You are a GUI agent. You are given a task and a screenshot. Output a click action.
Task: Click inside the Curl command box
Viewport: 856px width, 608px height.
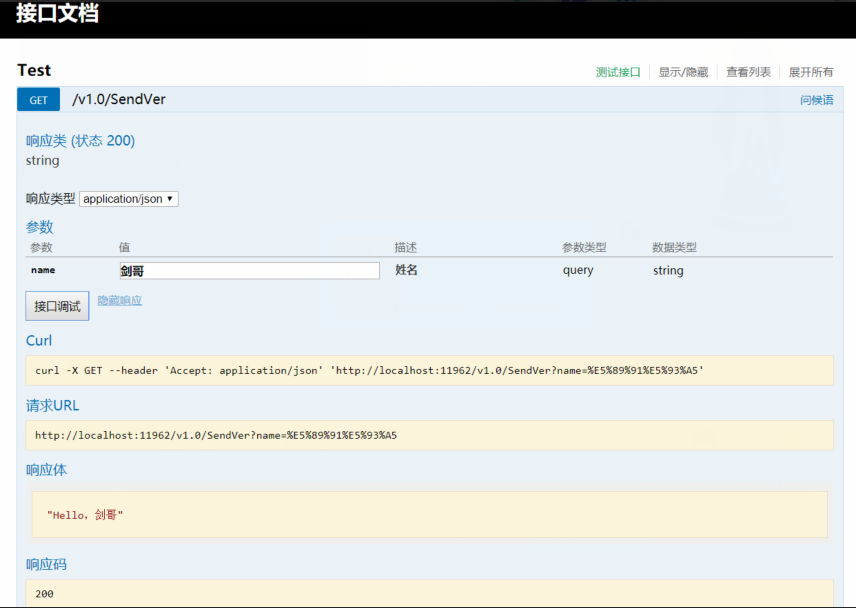pyautogui.click(x=430, y=371)
